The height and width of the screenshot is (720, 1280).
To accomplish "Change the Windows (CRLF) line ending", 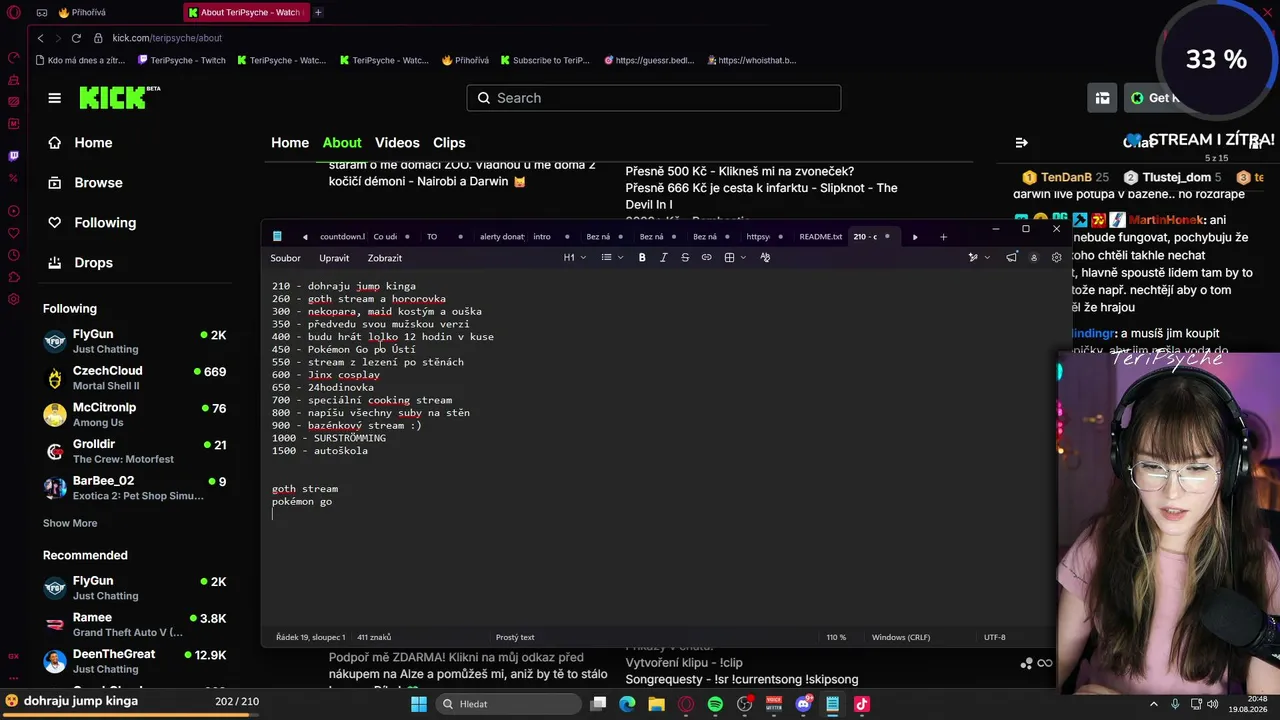I will pyautogui.click(x=902, y=637).
